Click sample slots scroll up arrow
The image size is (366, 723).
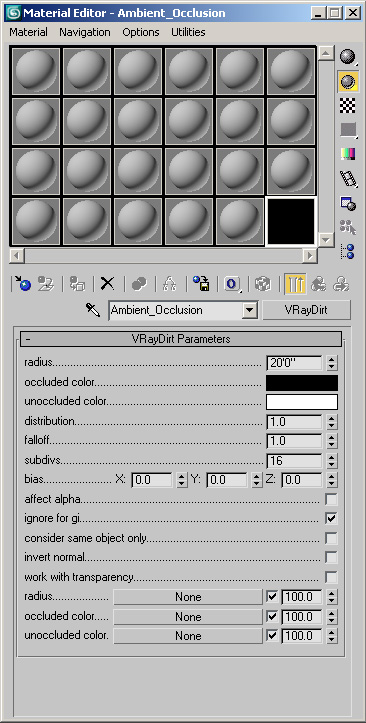tap(326, 53)
